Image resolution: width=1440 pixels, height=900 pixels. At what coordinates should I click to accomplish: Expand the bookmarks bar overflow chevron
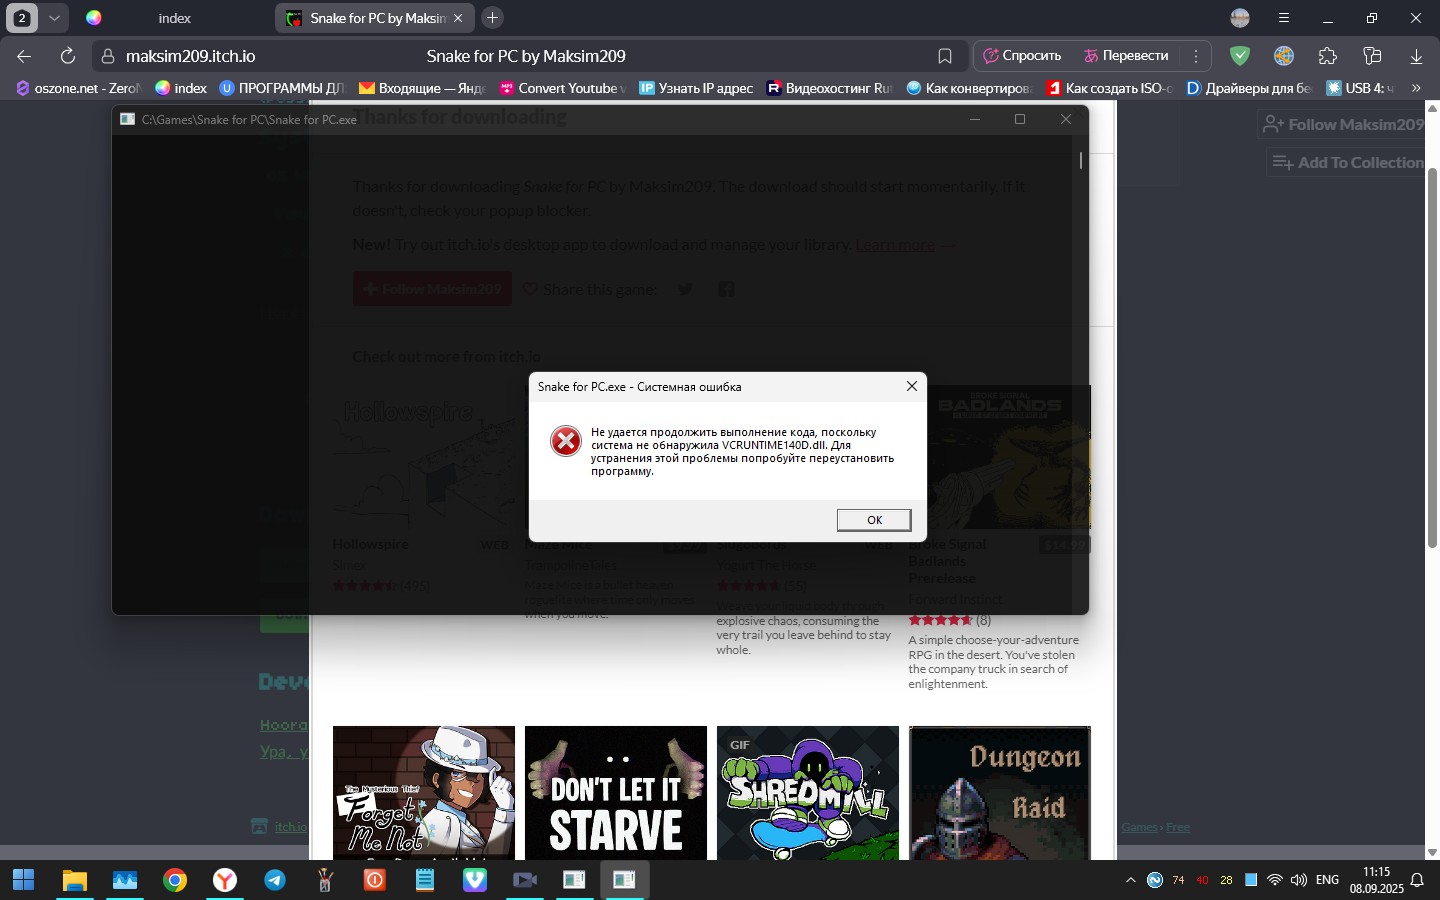(1416, 88)
